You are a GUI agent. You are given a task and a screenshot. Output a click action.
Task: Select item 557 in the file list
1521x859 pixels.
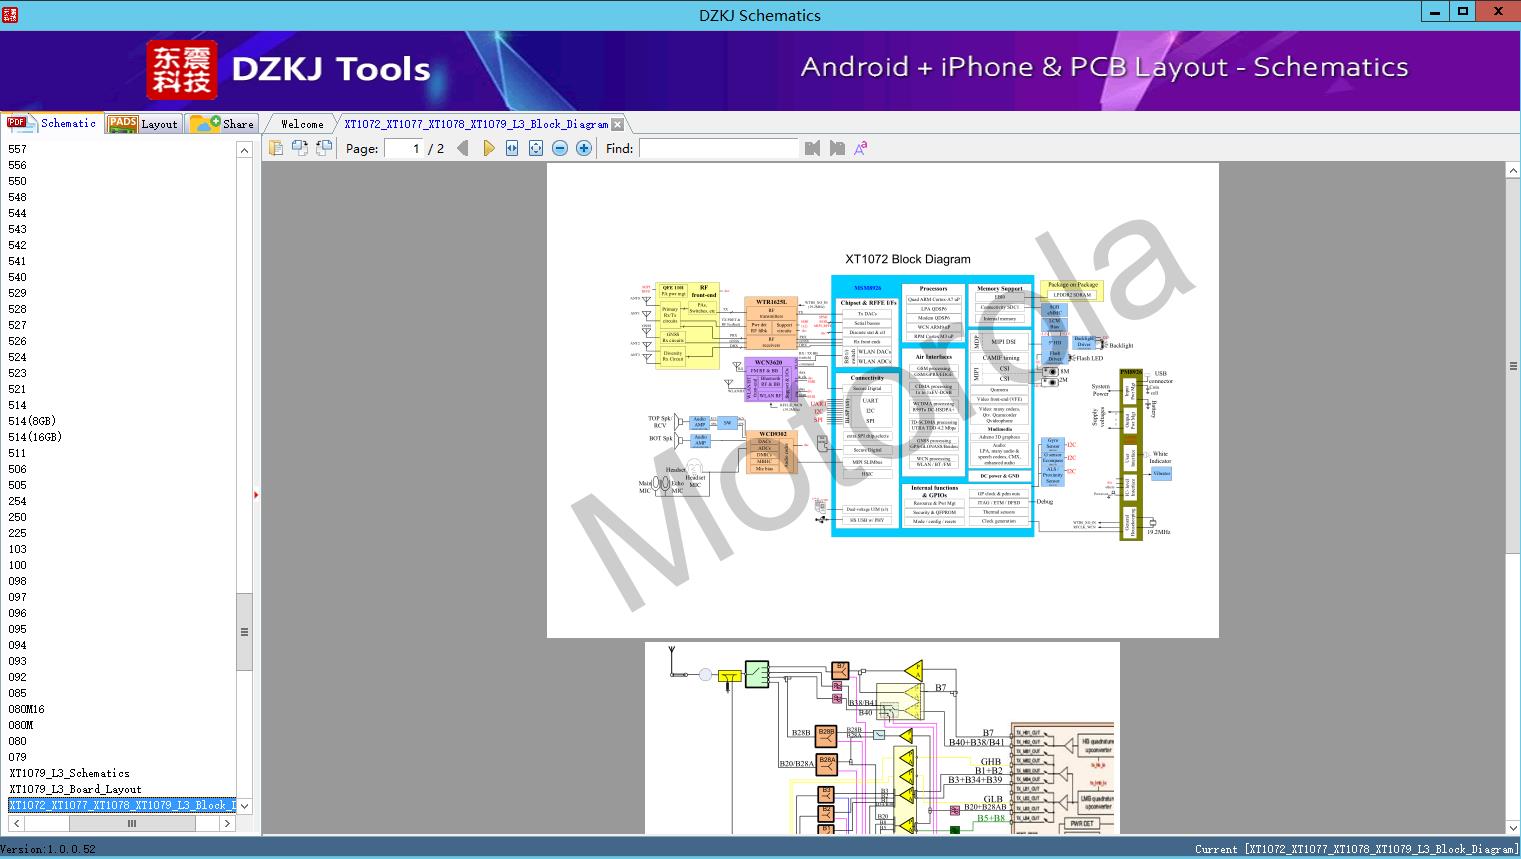18,149
